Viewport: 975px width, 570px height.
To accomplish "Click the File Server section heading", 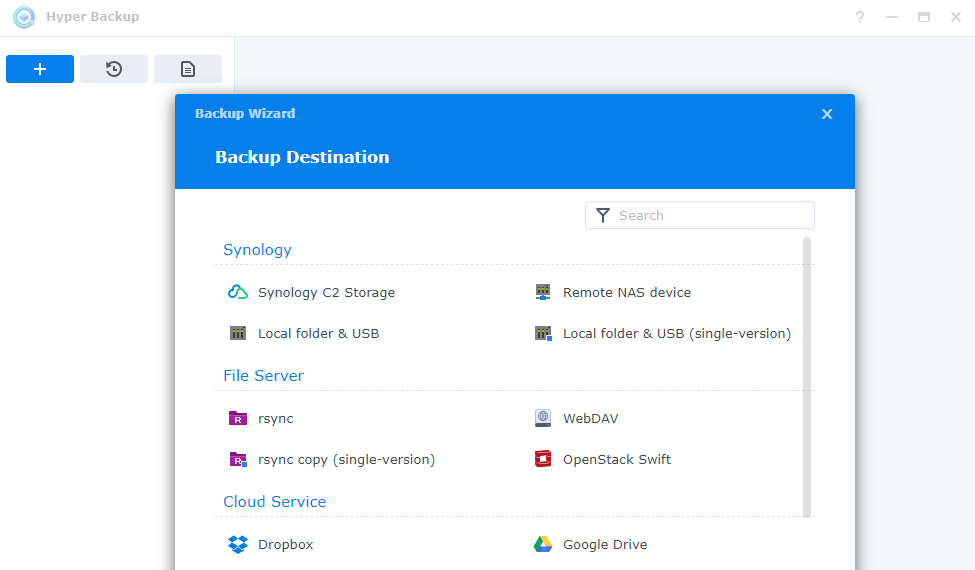I will coord(264,375).
